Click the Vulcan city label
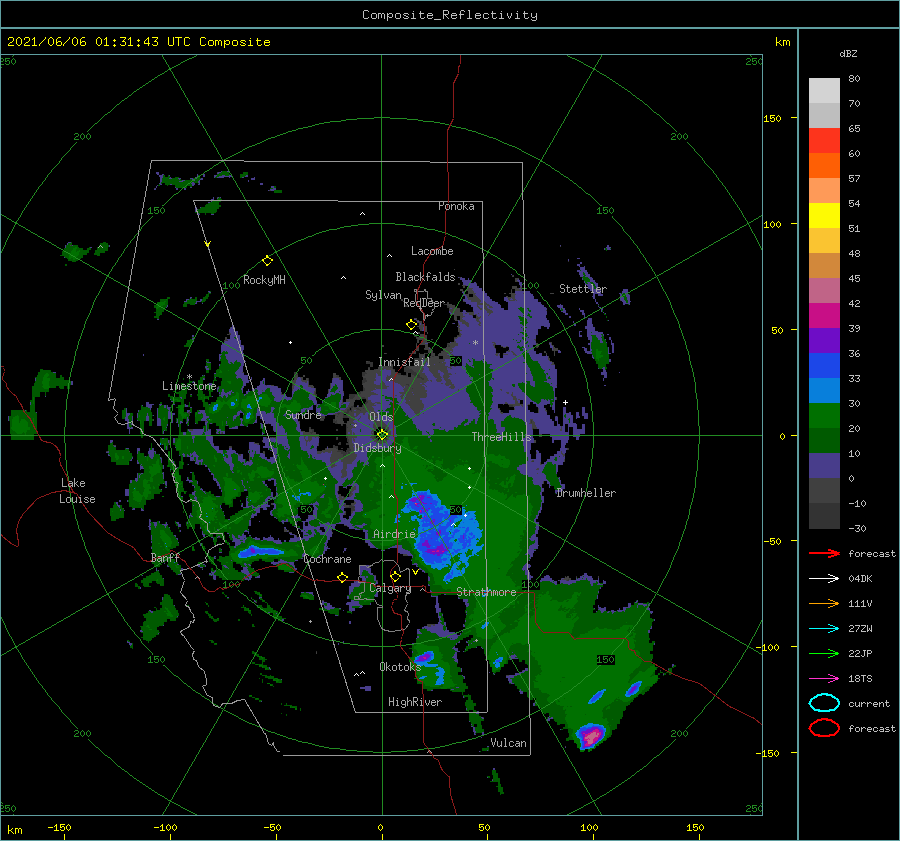This screenshot has height=841, width=900. tap(509, 743)
